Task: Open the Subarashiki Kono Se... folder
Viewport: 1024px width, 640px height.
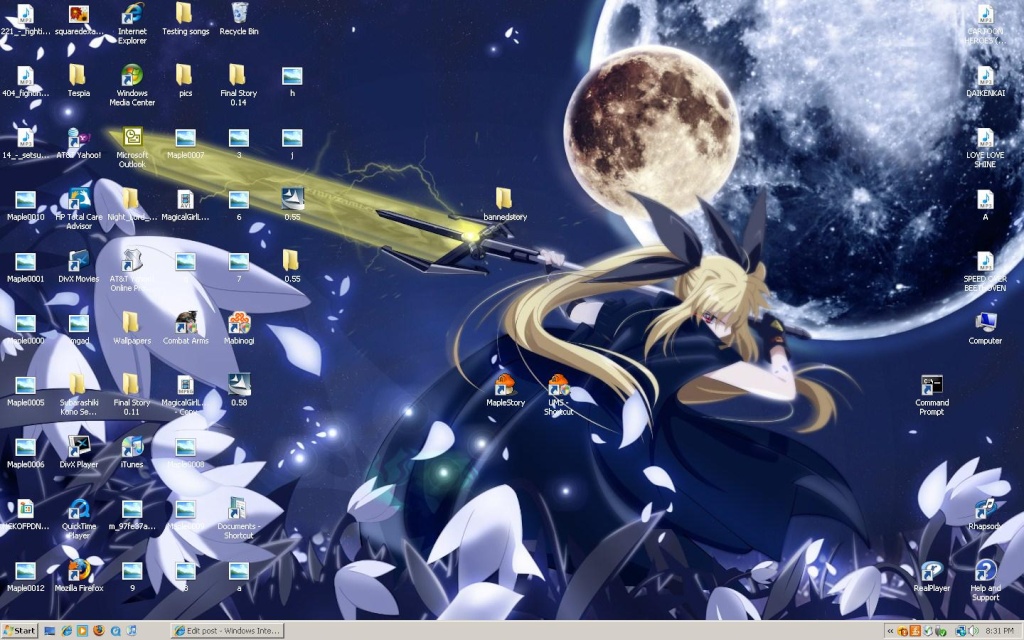Action: pyautogui.click(x=78, y=394)
